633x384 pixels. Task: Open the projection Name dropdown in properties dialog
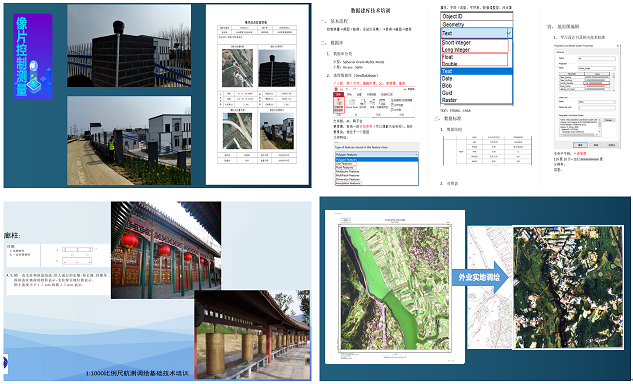coord(597,69)
